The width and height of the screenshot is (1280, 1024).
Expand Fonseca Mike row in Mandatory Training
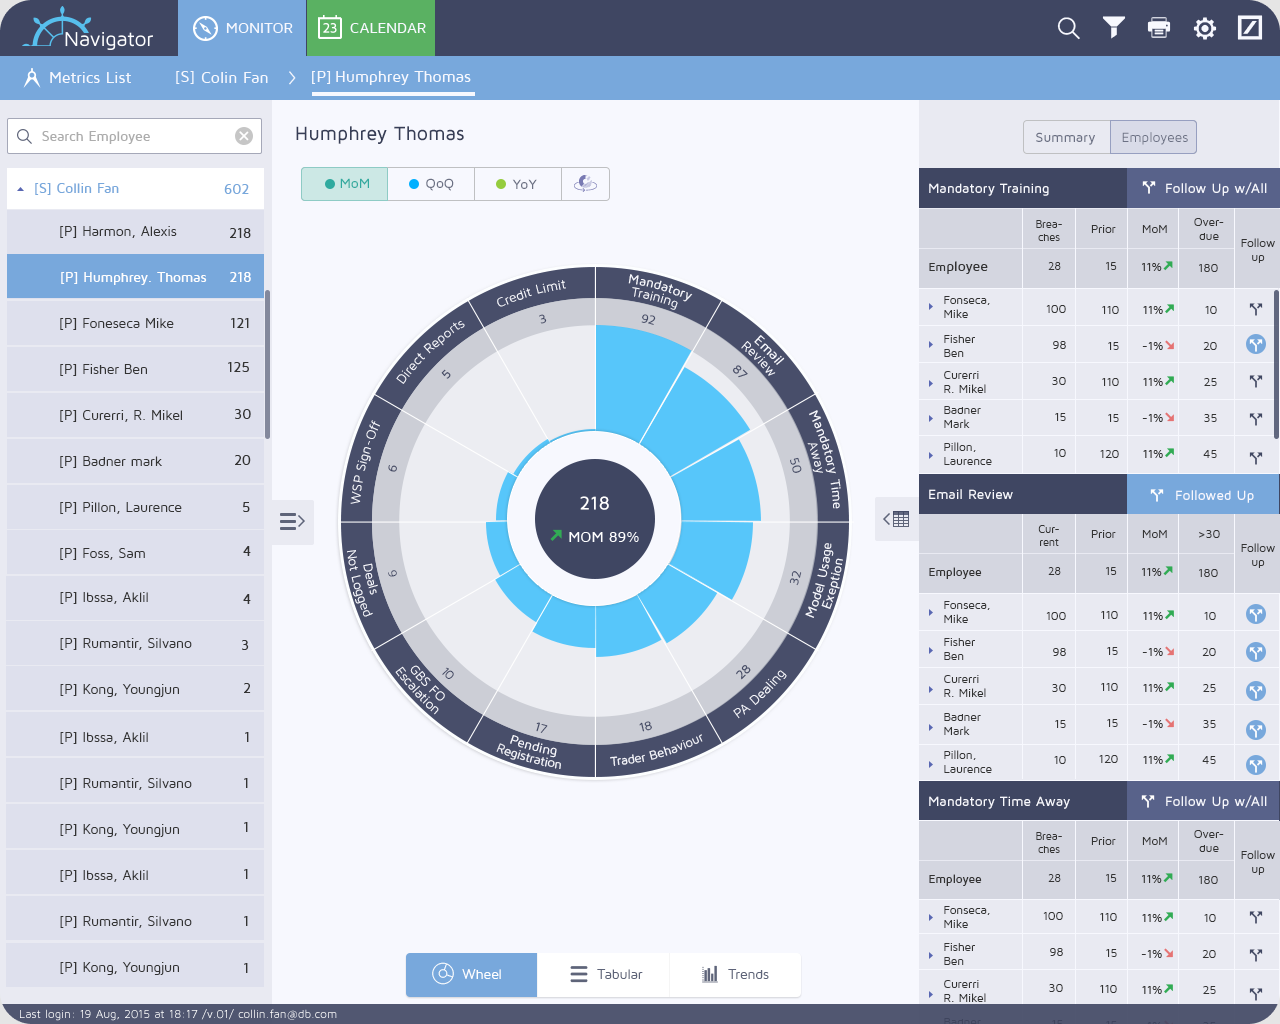tap(931, 307)
